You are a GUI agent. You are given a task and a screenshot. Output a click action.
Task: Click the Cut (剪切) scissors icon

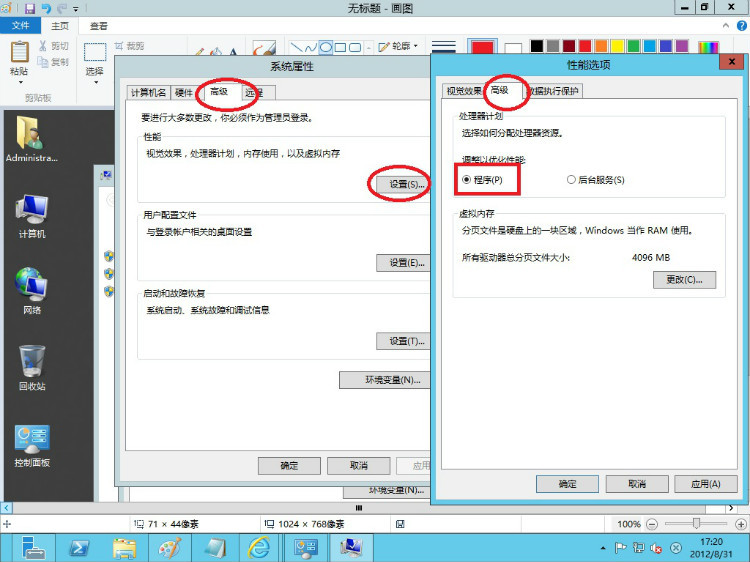click(x=43, y=45)
